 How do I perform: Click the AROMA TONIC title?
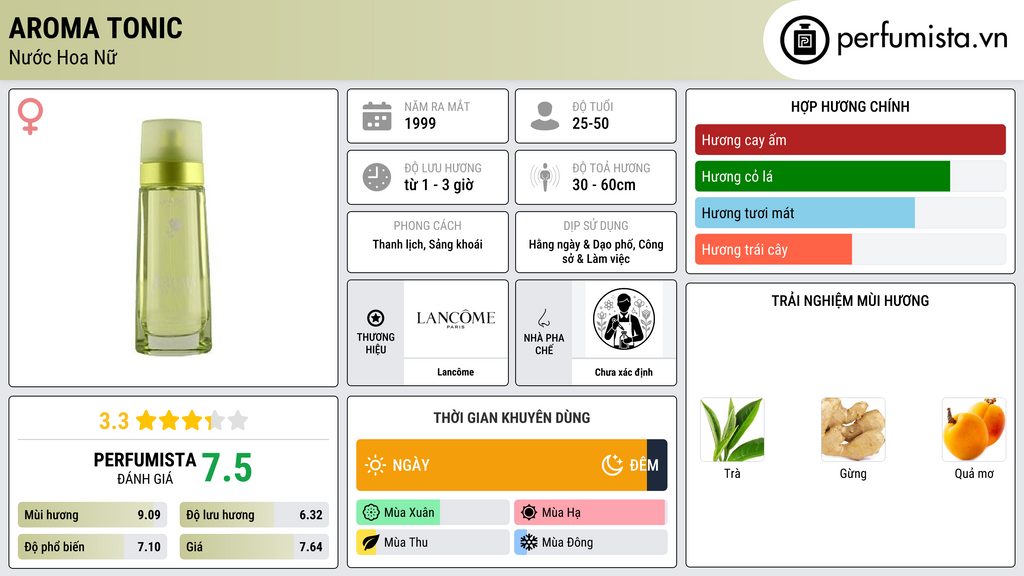tap(95, 28)
